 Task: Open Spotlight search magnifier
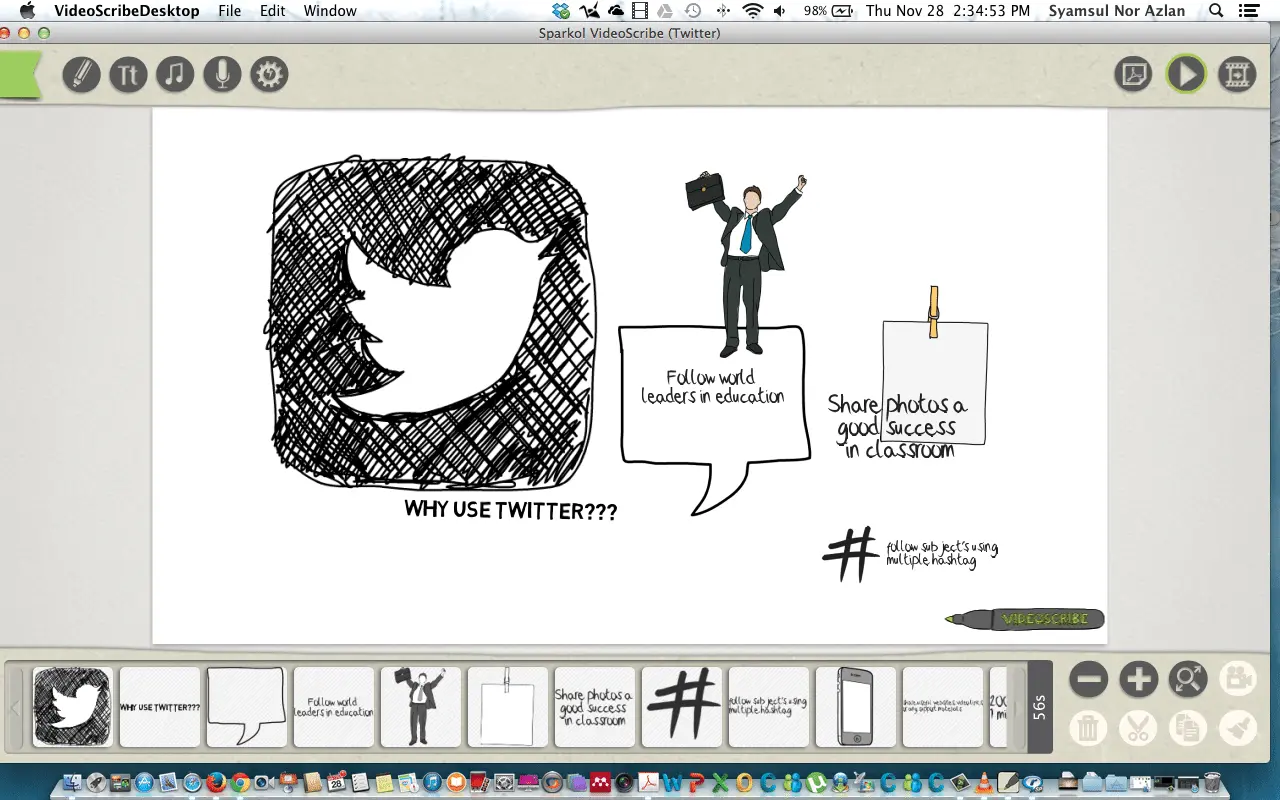1216,11
